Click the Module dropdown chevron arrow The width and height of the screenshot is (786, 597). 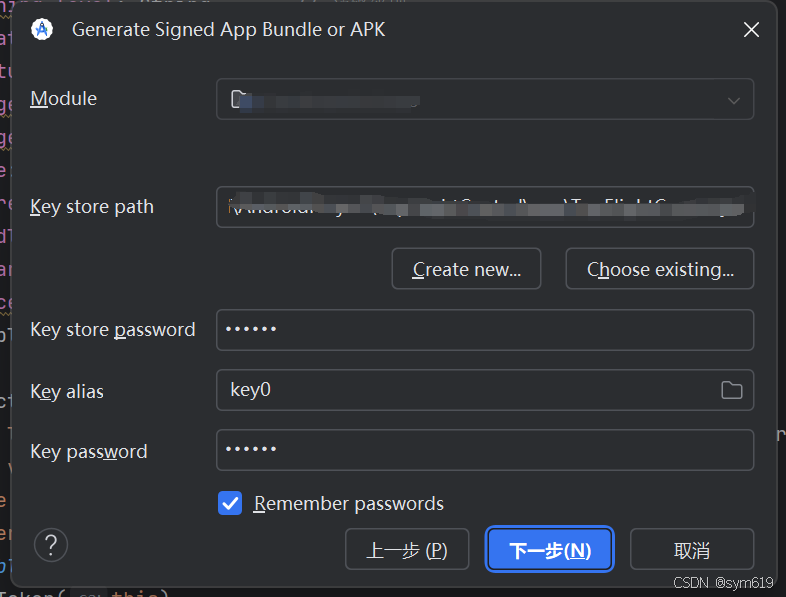click(733, 101)
